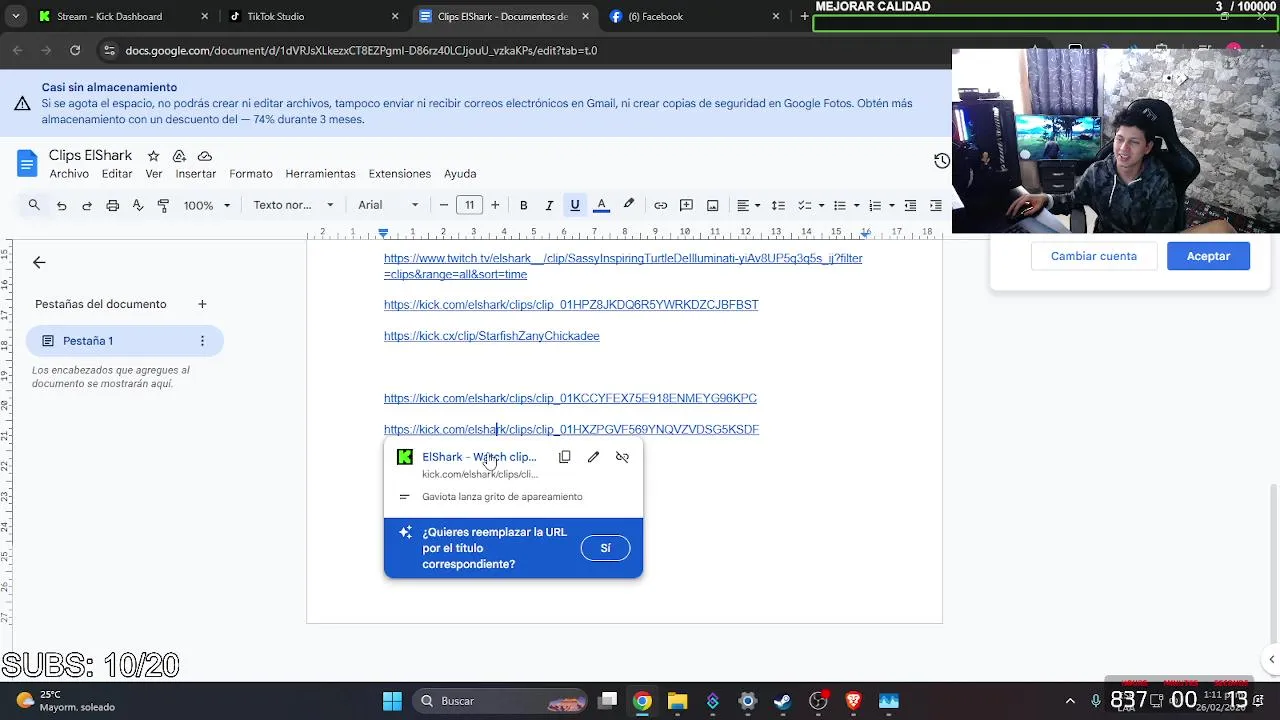Open the 100% zoom dropdown

click(x=207, y=205)
